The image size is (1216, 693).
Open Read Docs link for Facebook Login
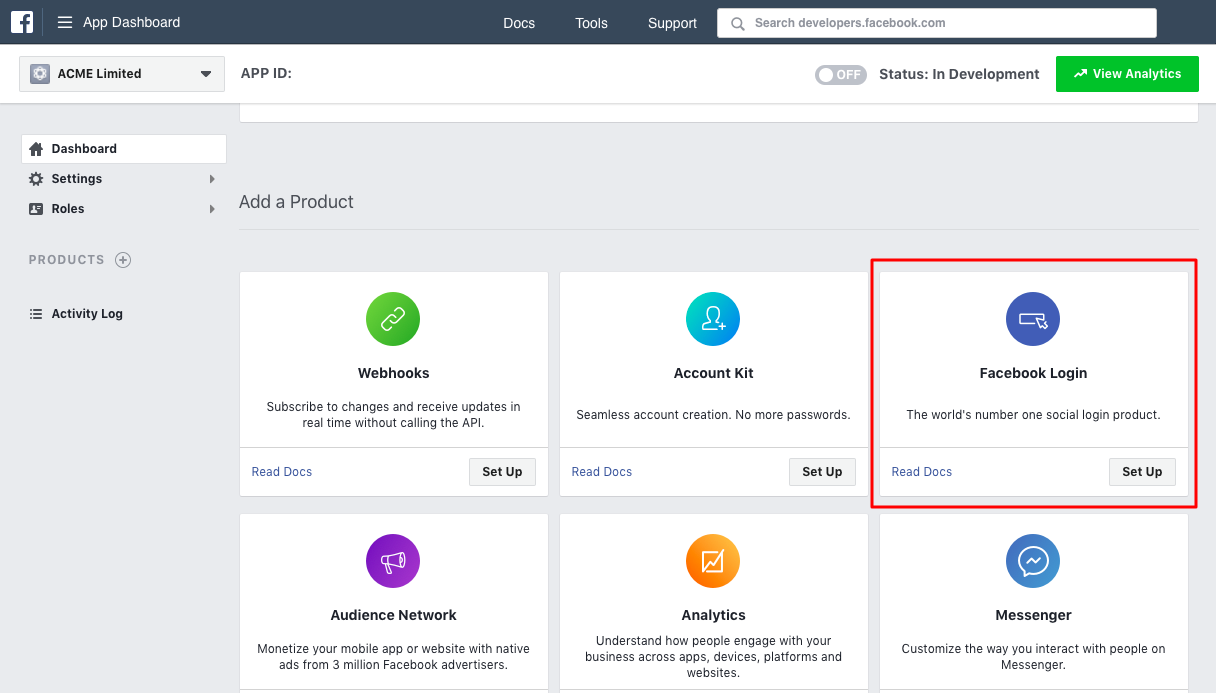(922, 472)
